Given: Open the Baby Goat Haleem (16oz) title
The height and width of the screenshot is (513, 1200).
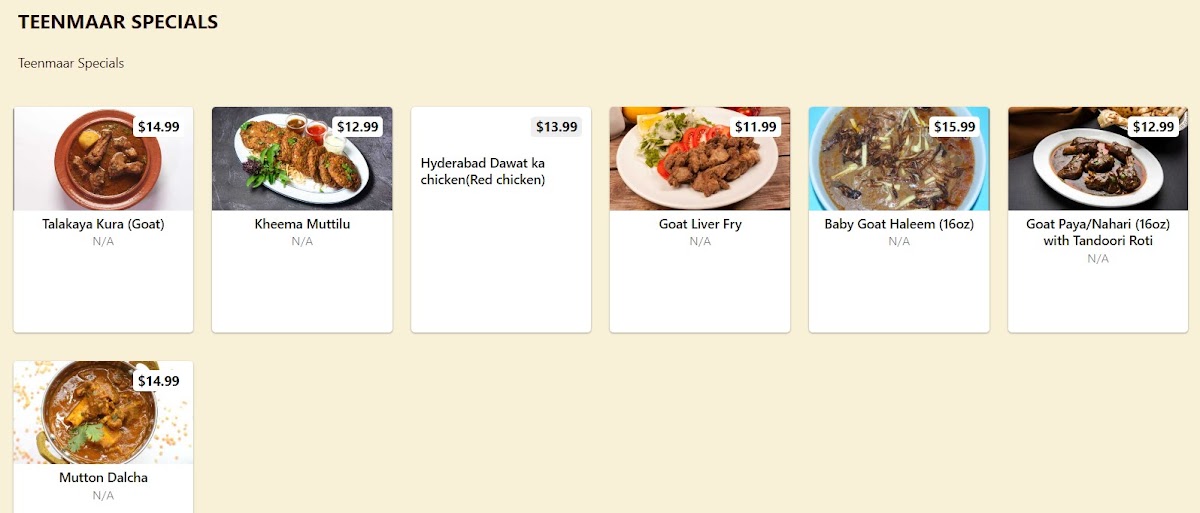Looking at the screenshot, I should point(899,224).
